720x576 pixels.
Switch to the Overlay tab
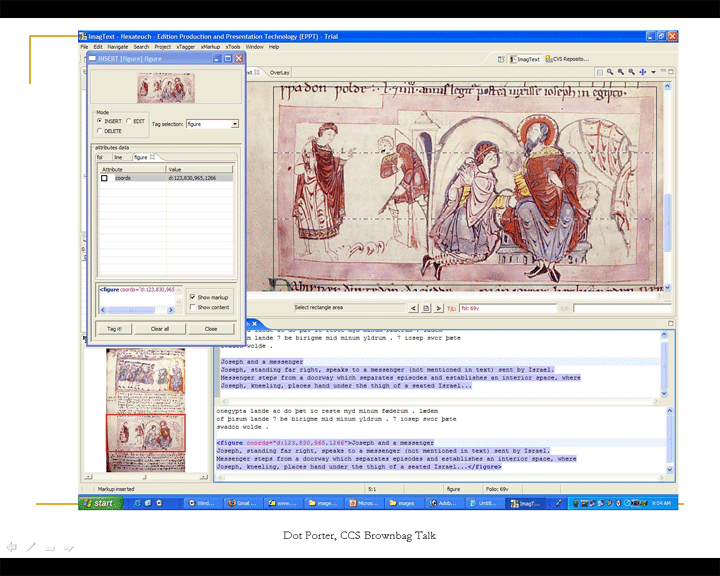280,73
